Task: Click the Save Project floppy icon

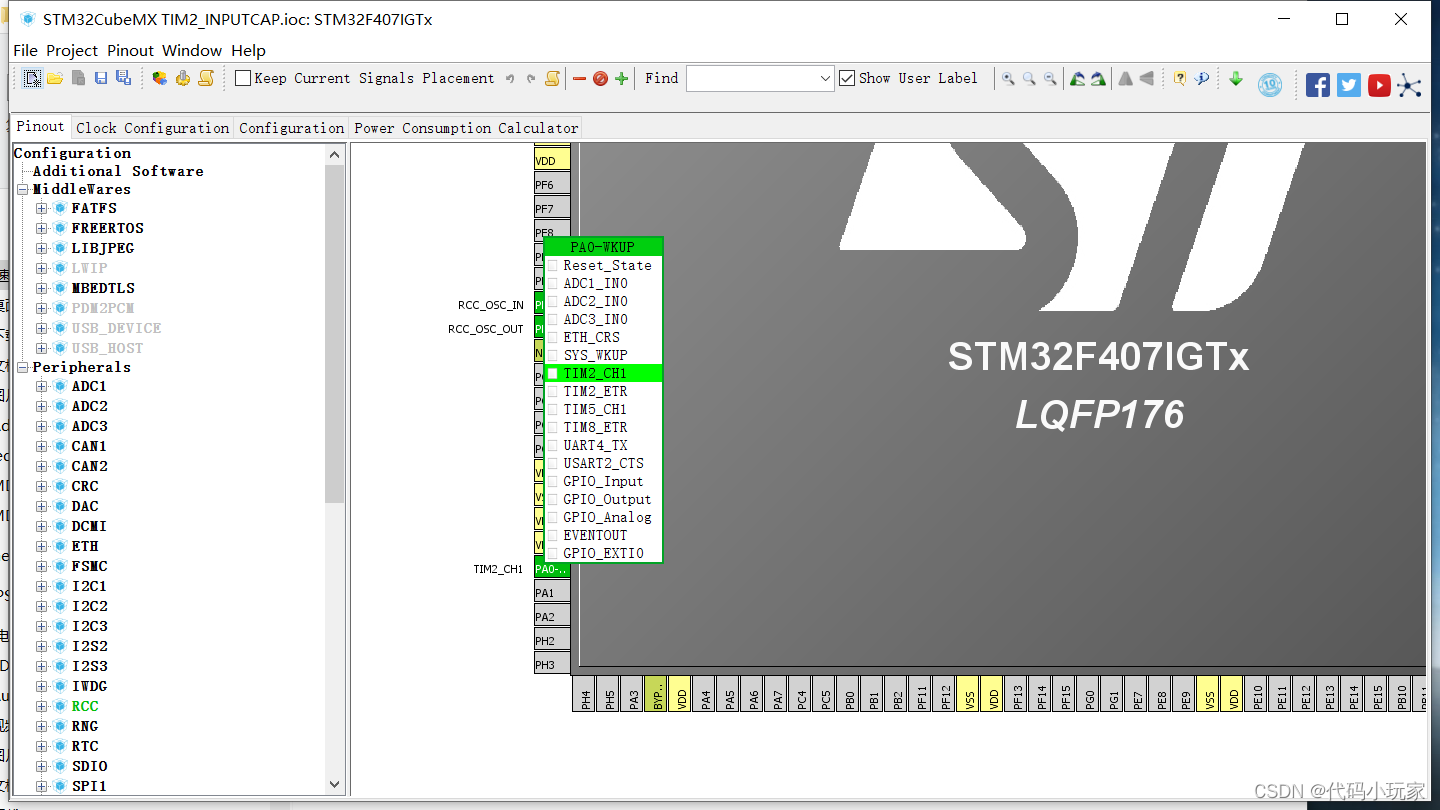Action: [101, 78]
